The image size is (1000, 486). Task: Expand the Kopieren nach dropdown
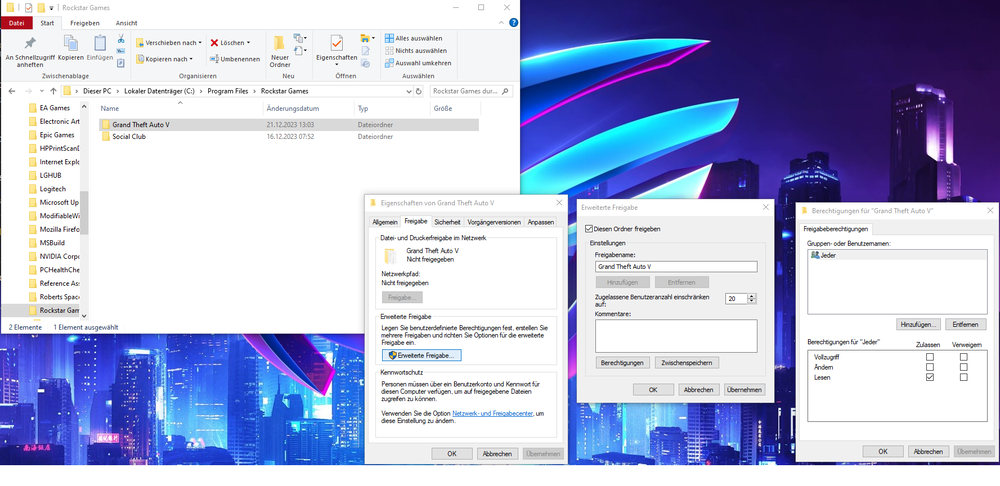point(191,59)
